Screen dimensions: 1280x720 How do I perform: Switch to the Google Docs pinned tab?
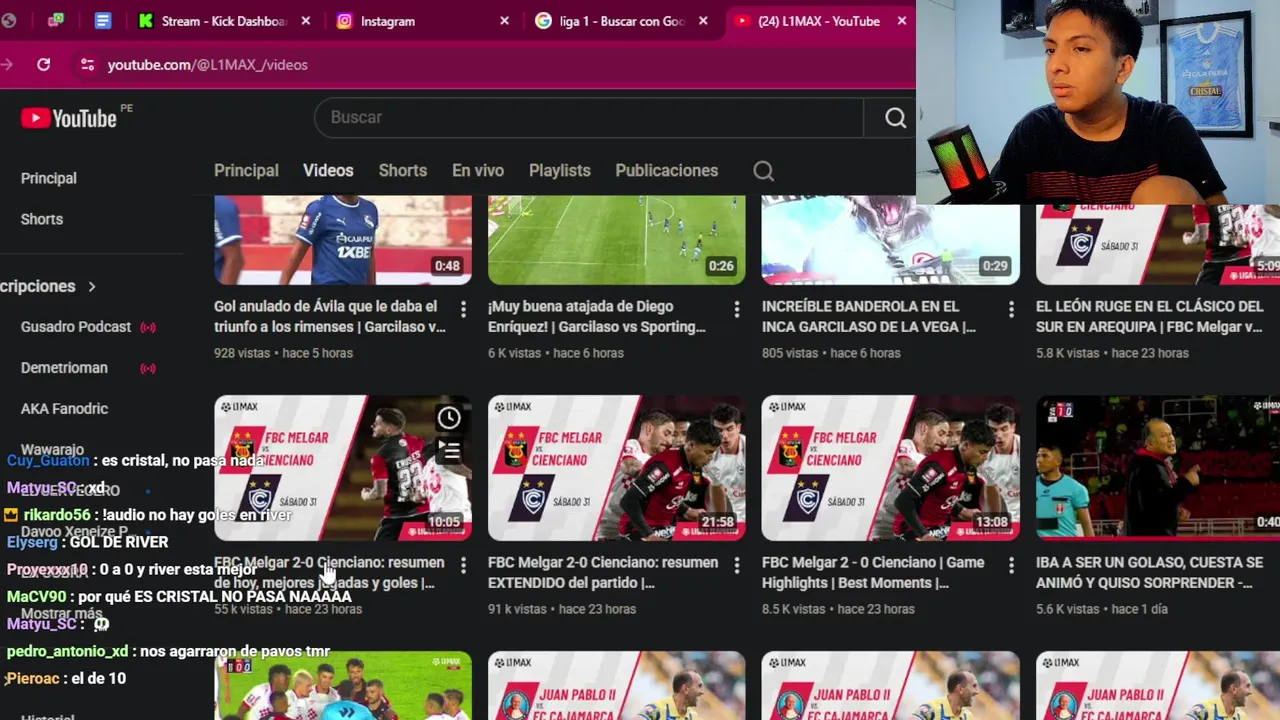(102, 21)
